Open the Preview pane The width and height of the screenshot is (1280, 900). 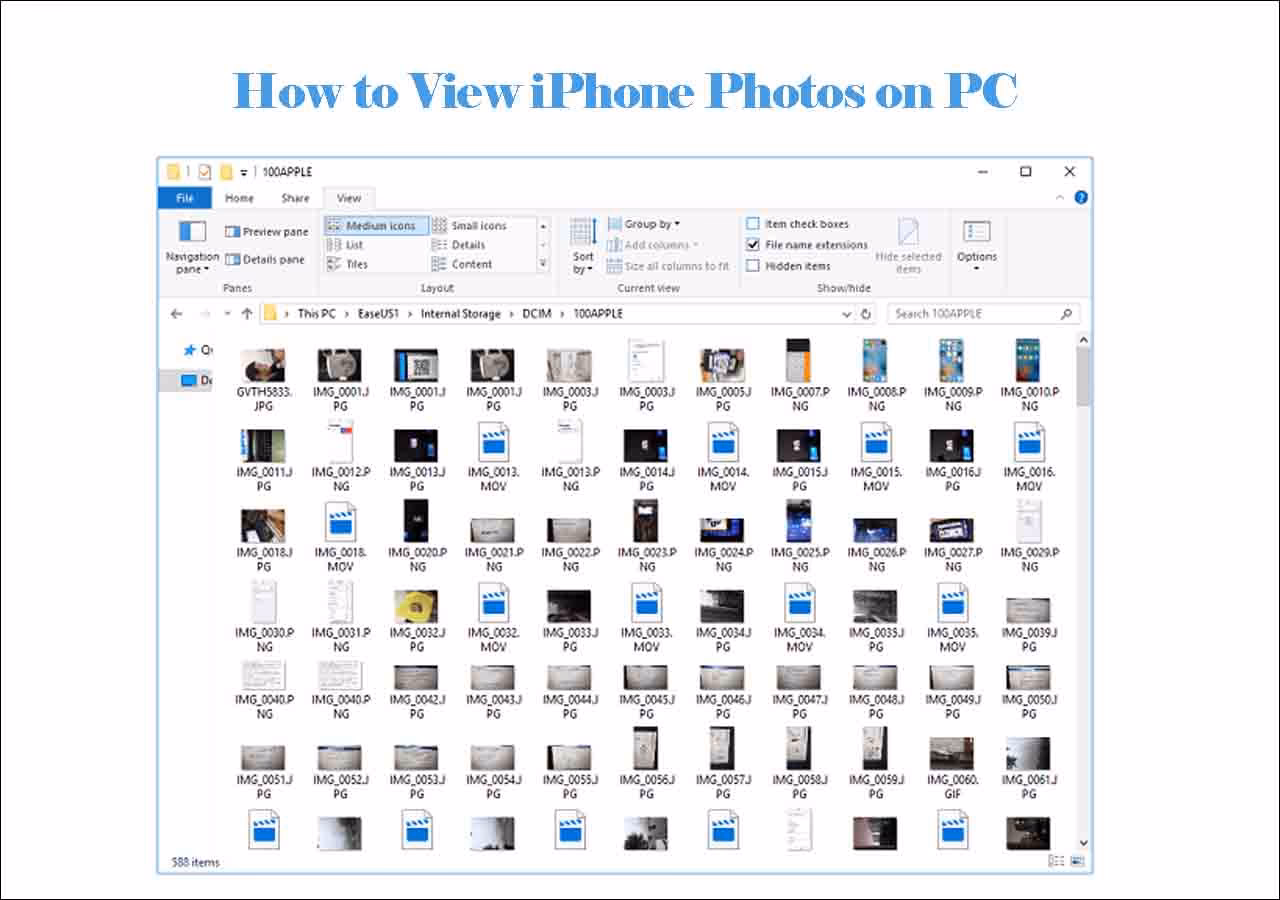click(x=266, y=231)
